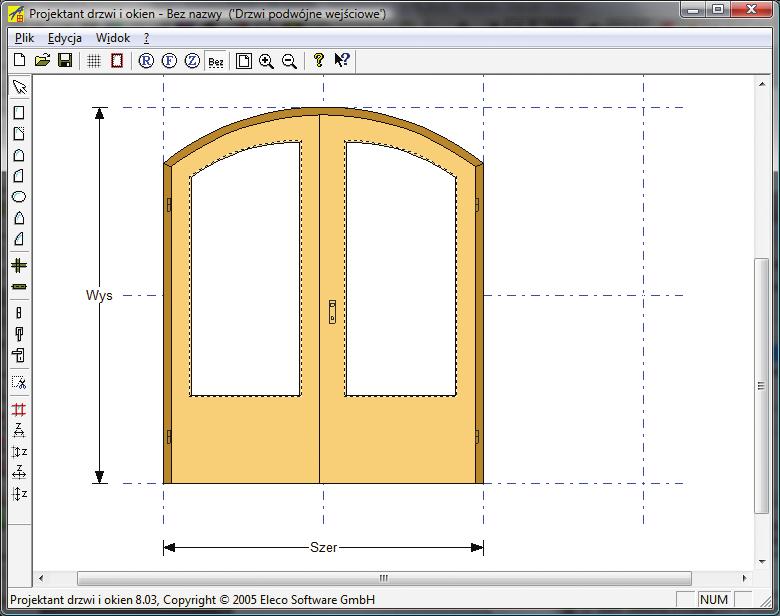
Task: Click the cut selection scissors tool
Action: (19, 382)
